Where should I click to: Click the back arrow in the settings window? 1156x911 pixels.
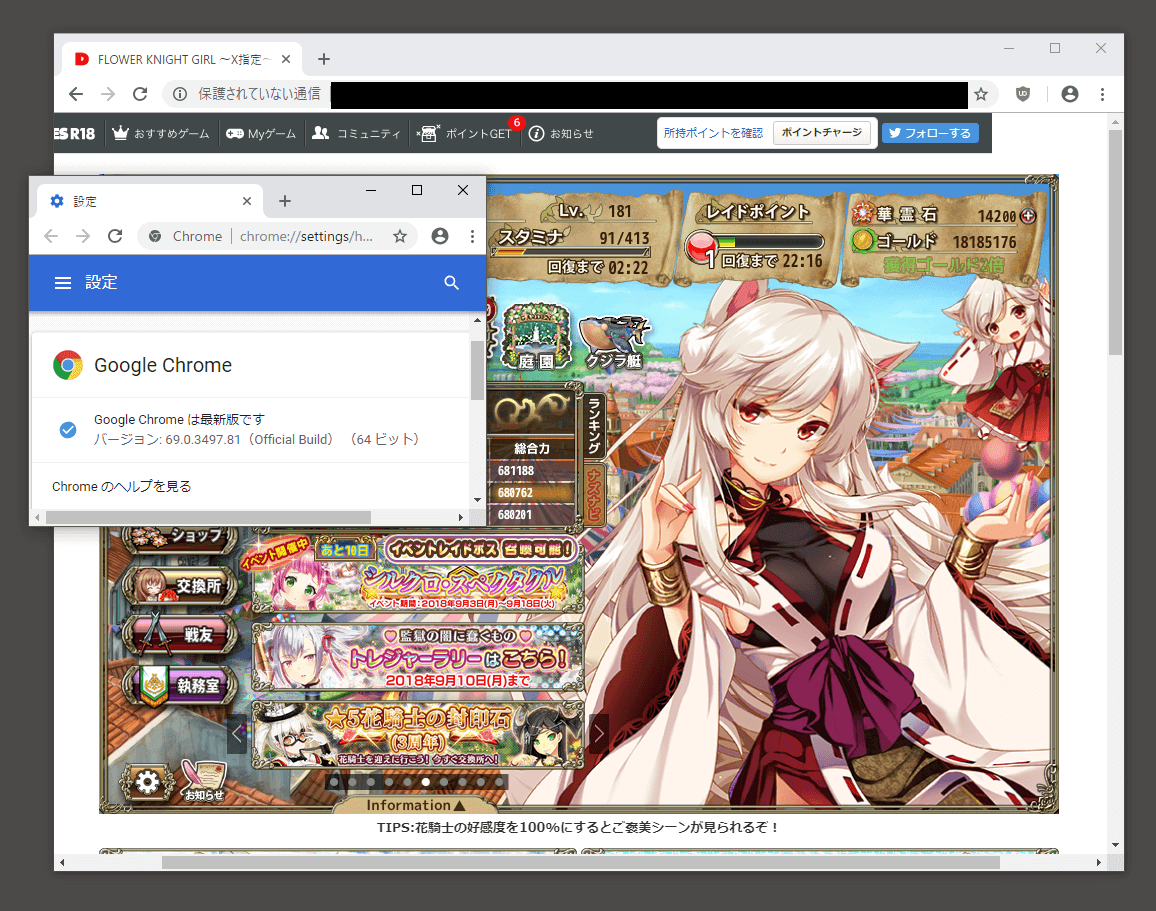point(51,236)
